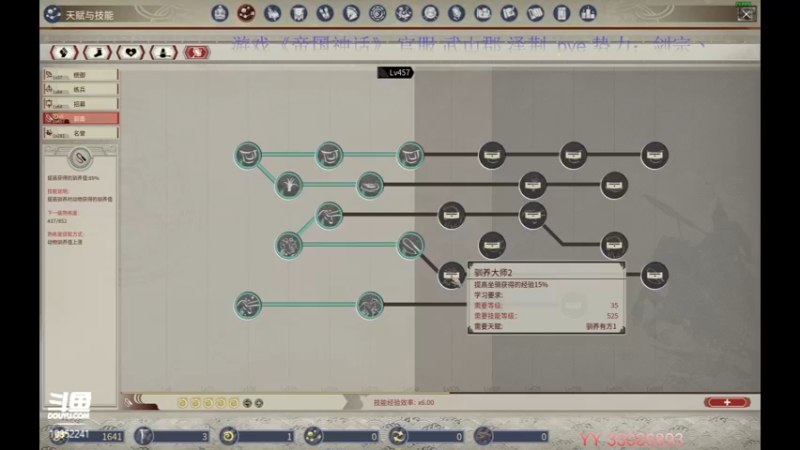Click the last locked node in the second row
Image resolution: width=800 pixels, height=450 pixels.
(x=614, y=185)
